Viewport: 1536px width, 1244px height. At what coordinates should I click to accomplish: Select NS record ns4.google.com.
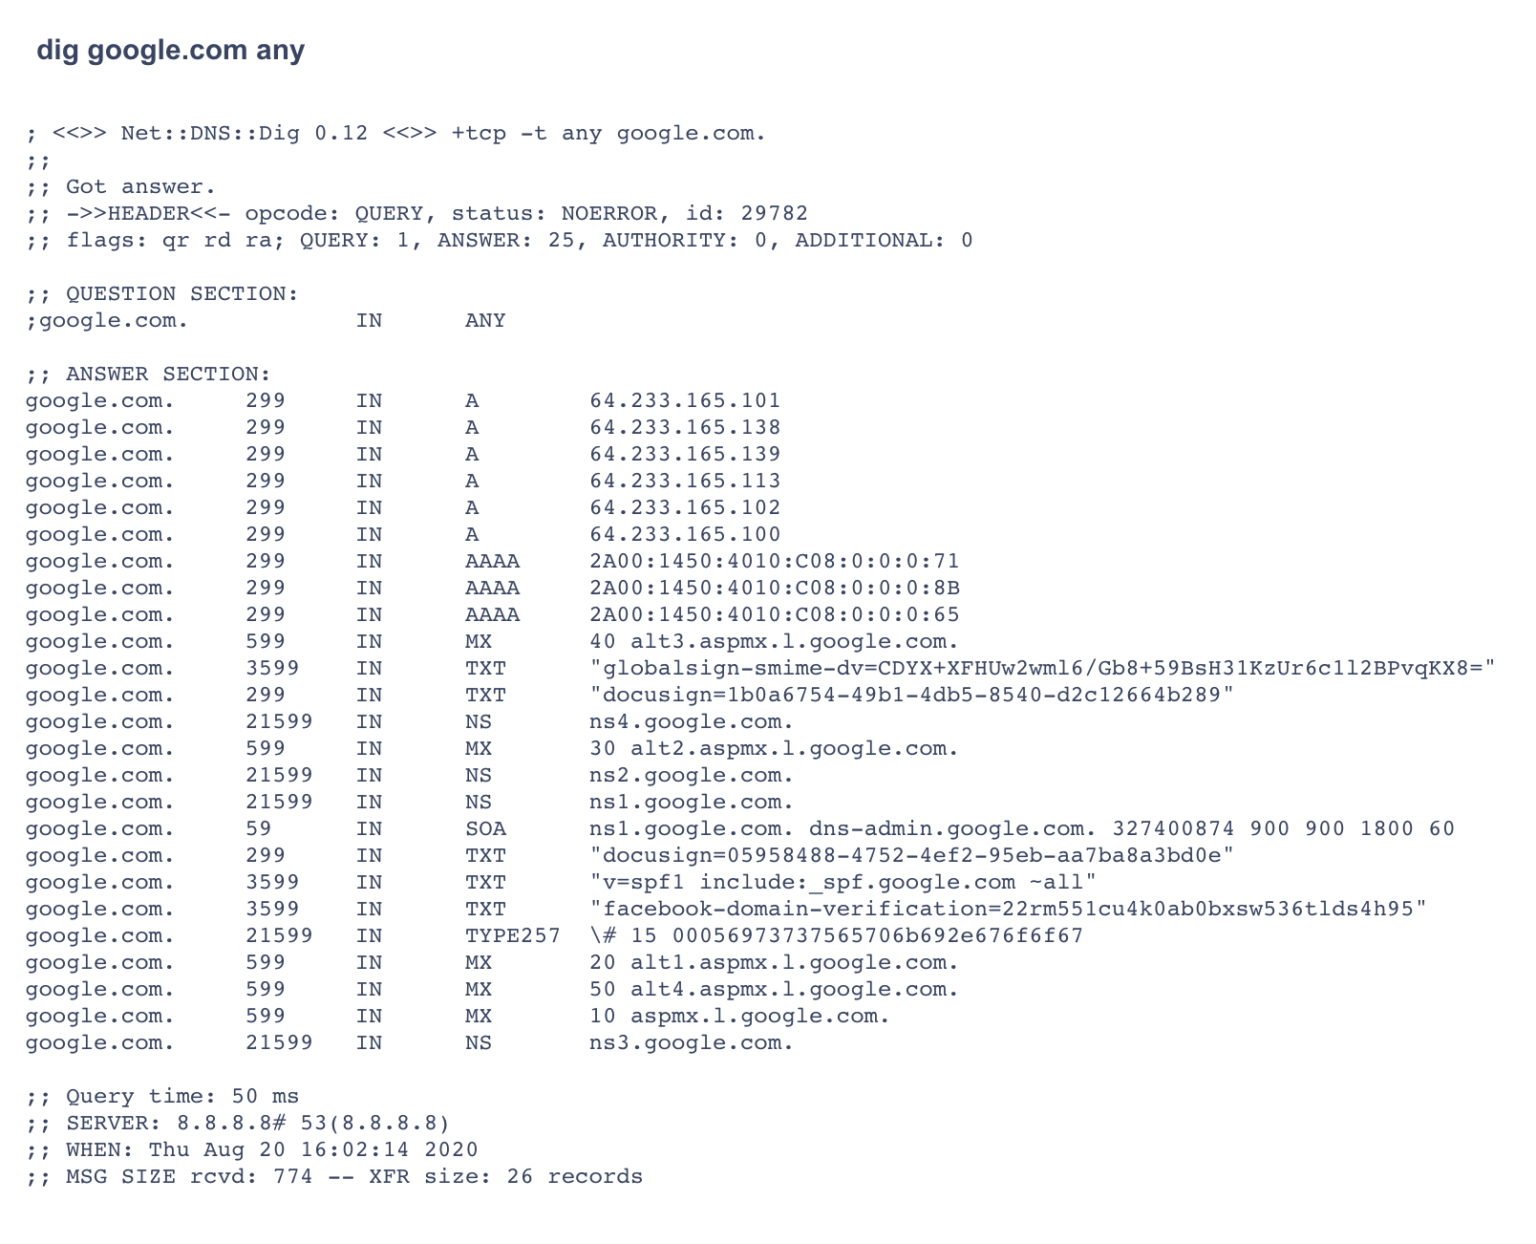tap(691, 722)
